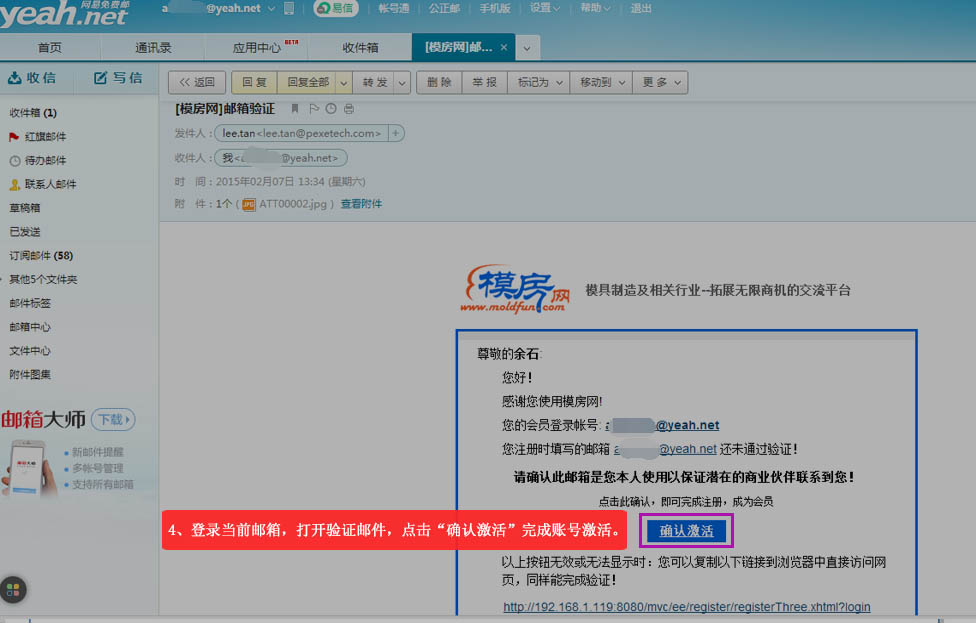This screenshot has height=623, width=976.
Task: Click the 确认激活 button
Action: coord(686,531)
